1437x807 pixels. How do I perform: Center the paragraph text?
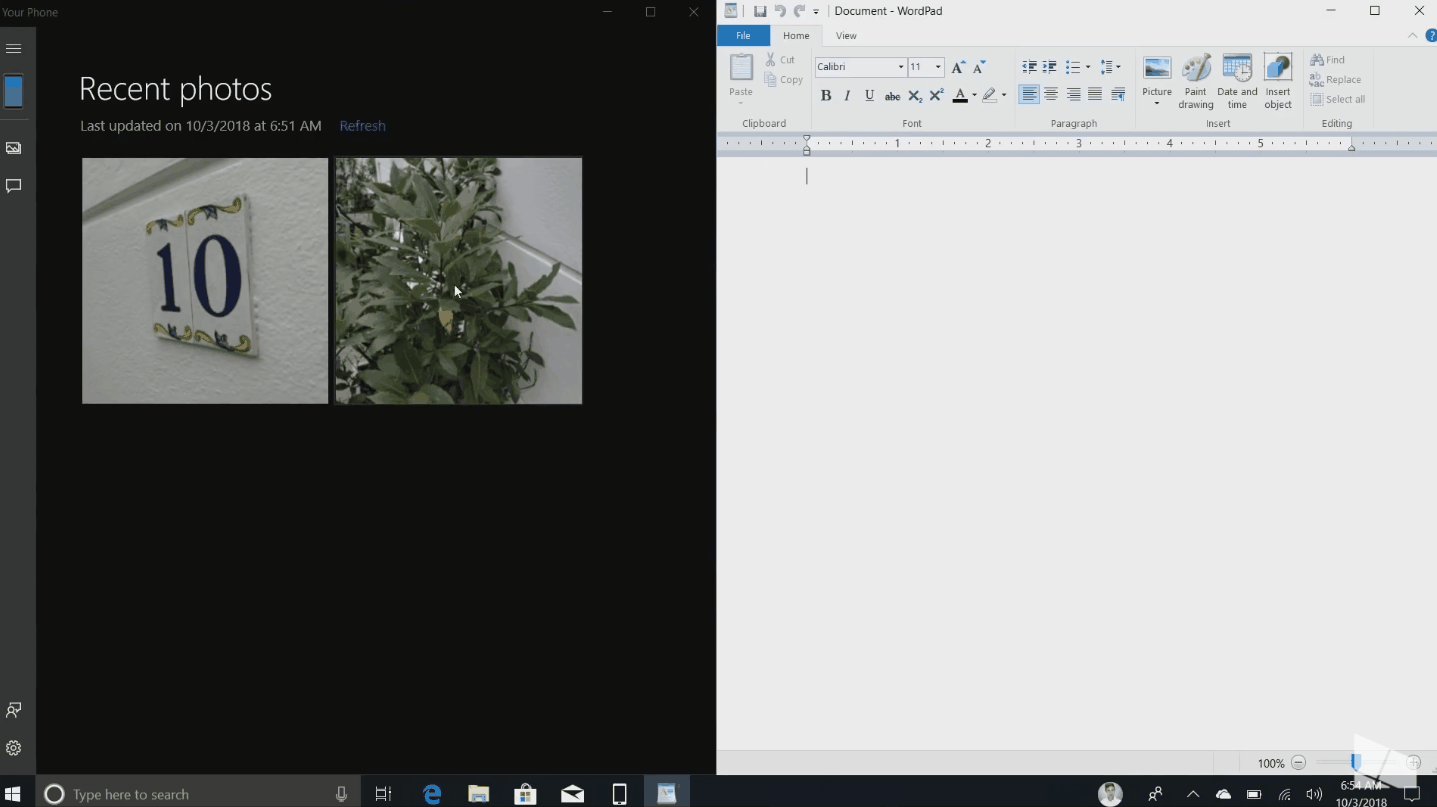(x=1051, y=95)
